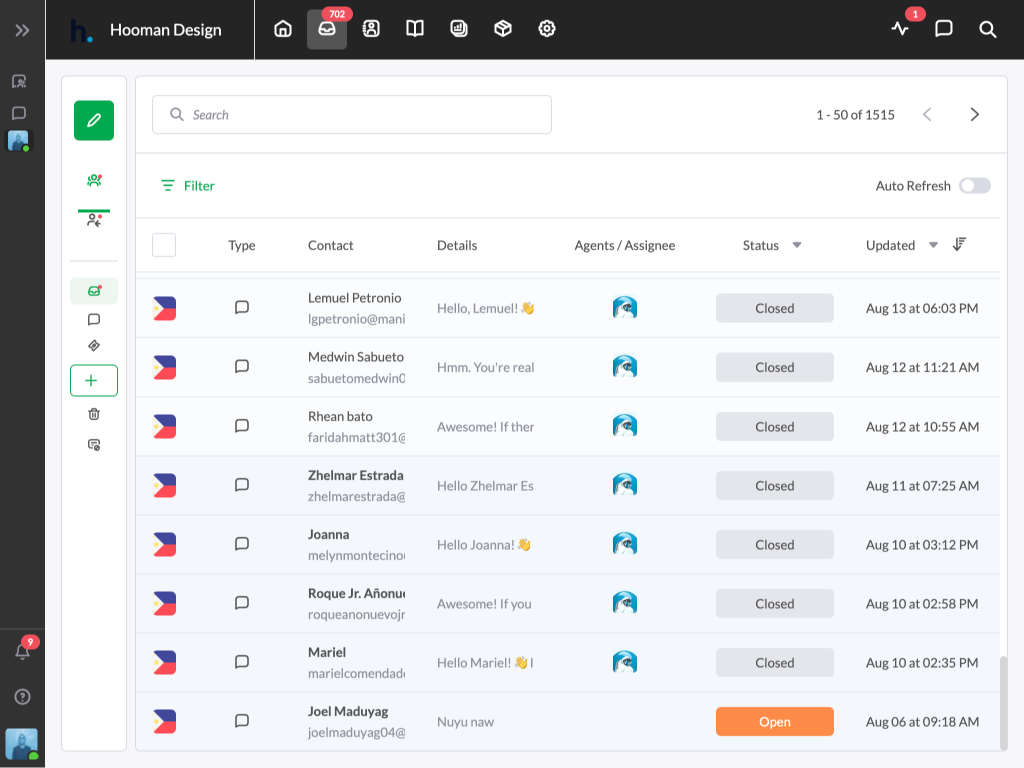Enable the Auto Refresh toggle
1024x768 pixels.
click(x=974, y=186)
